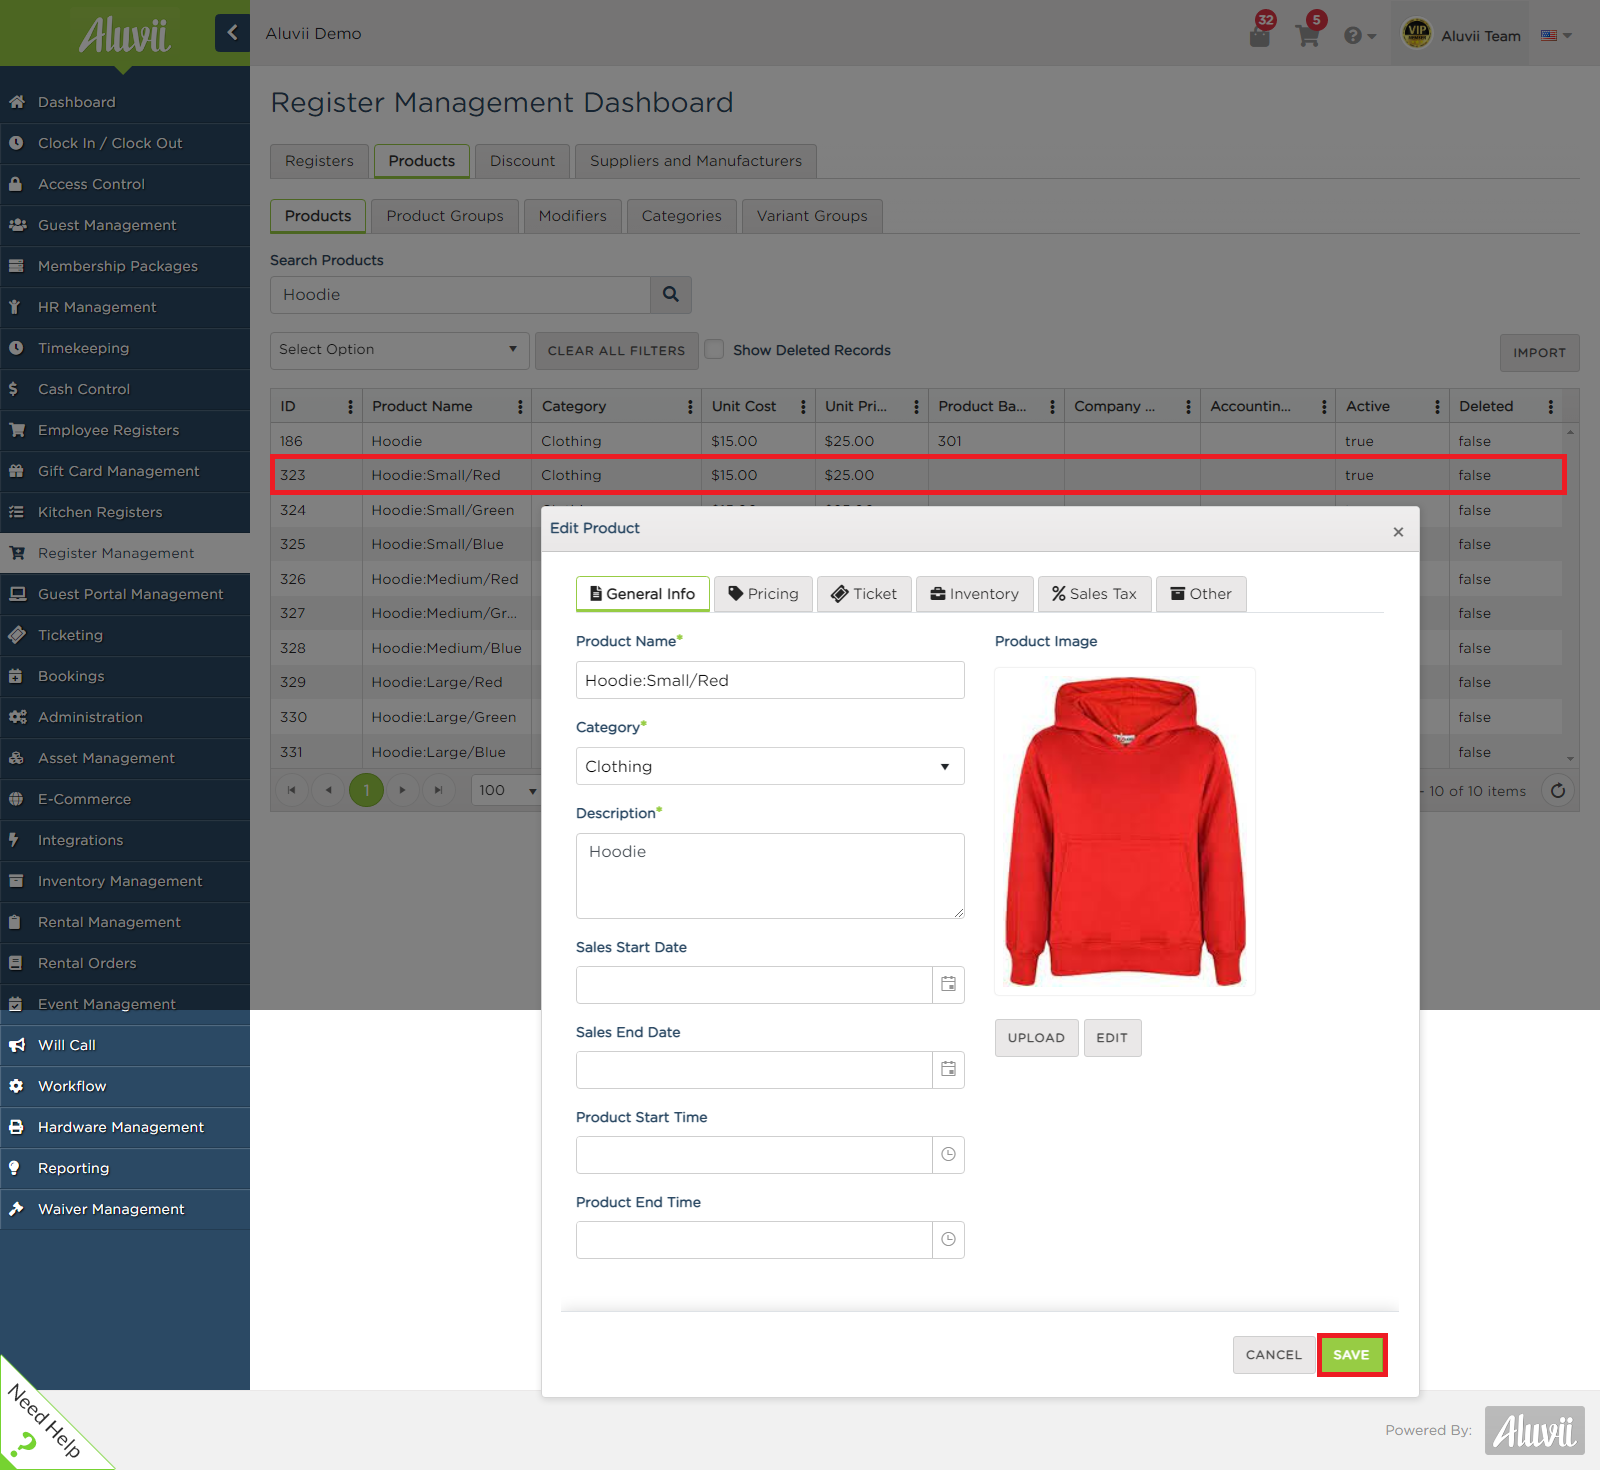This screenshot has height=1470, width=1600.
Task: Switch to the Pricing tab
Action: [x=763, y=594]
